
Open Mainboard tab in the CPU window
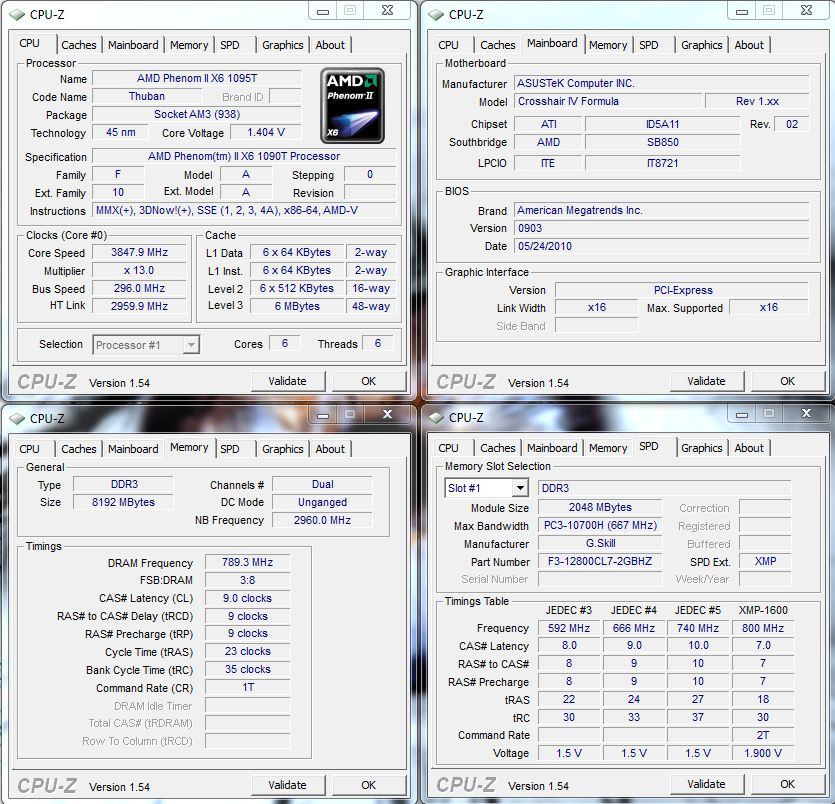[133, 45]
